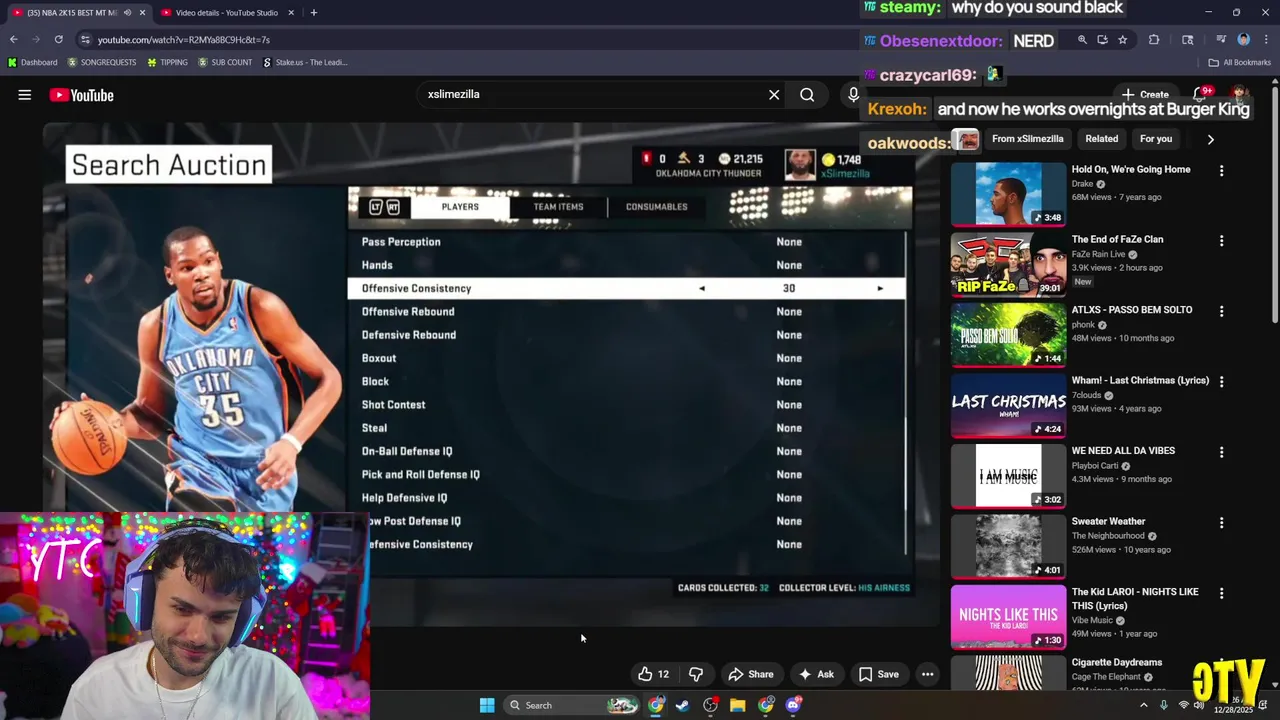Viewport: 1280px width, 720px height.
Task: Select the Related chip
Action: tap(1102, 139)
